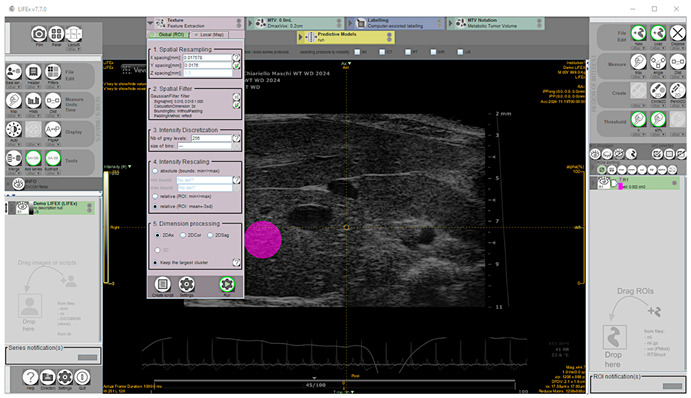This screenshot has height=398, width=691.
Task: Click the Dispose ROI X icon
Action: 678,33
